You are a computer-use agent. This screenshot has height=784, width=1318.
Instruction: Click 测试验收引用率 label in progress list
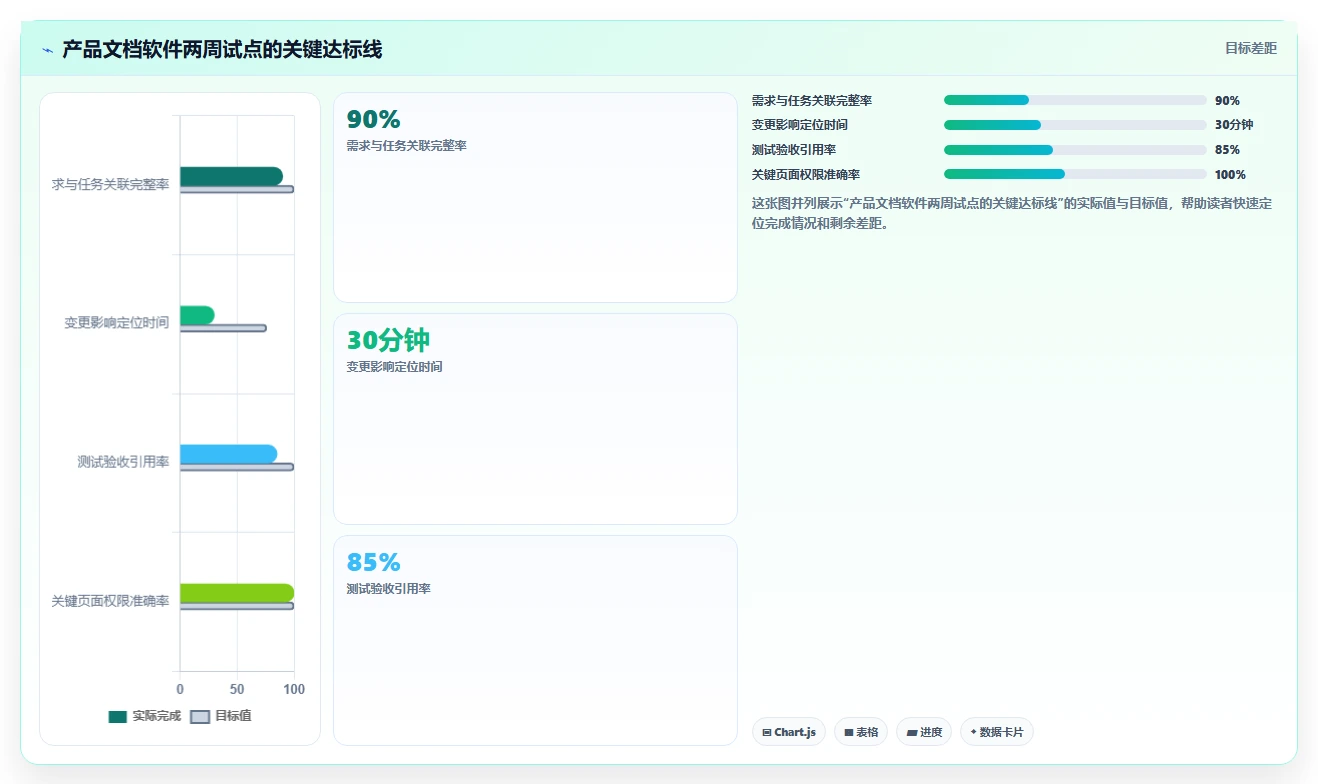pyautogui.click(x=794, y=150)
